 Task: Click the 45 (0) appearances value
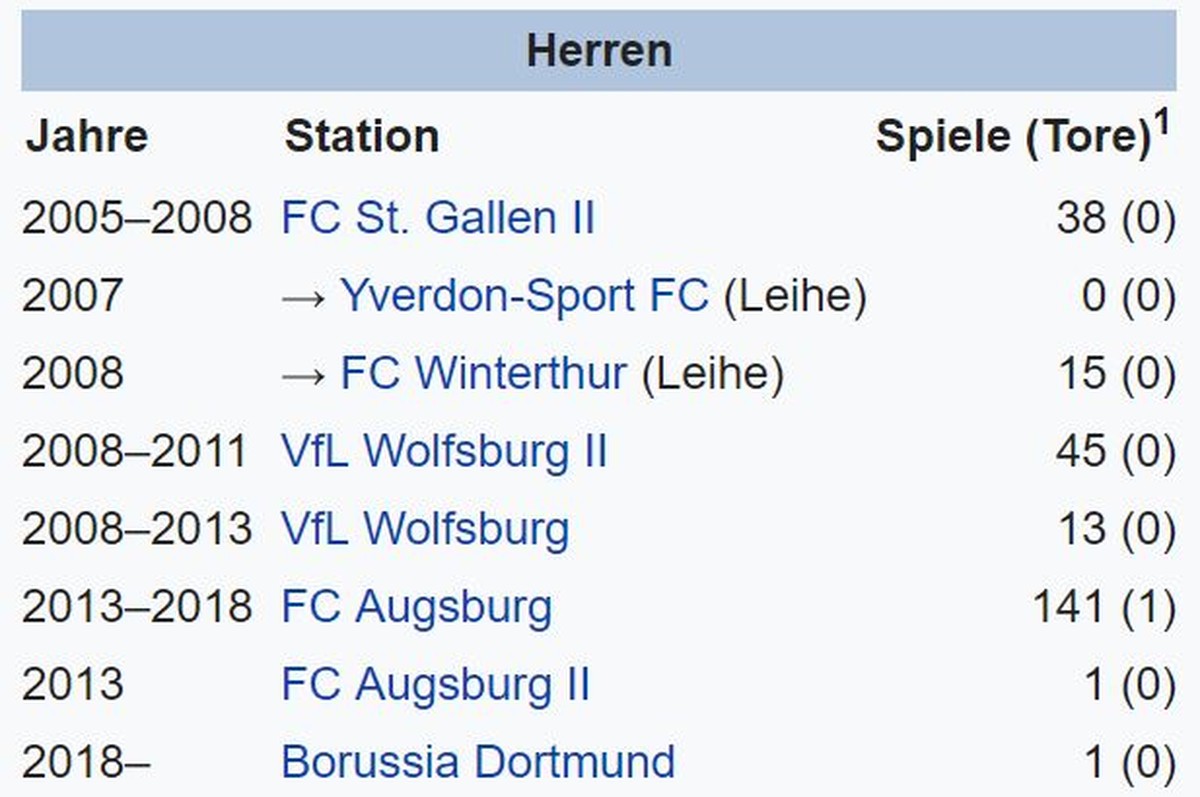(x=1116, y=451)
